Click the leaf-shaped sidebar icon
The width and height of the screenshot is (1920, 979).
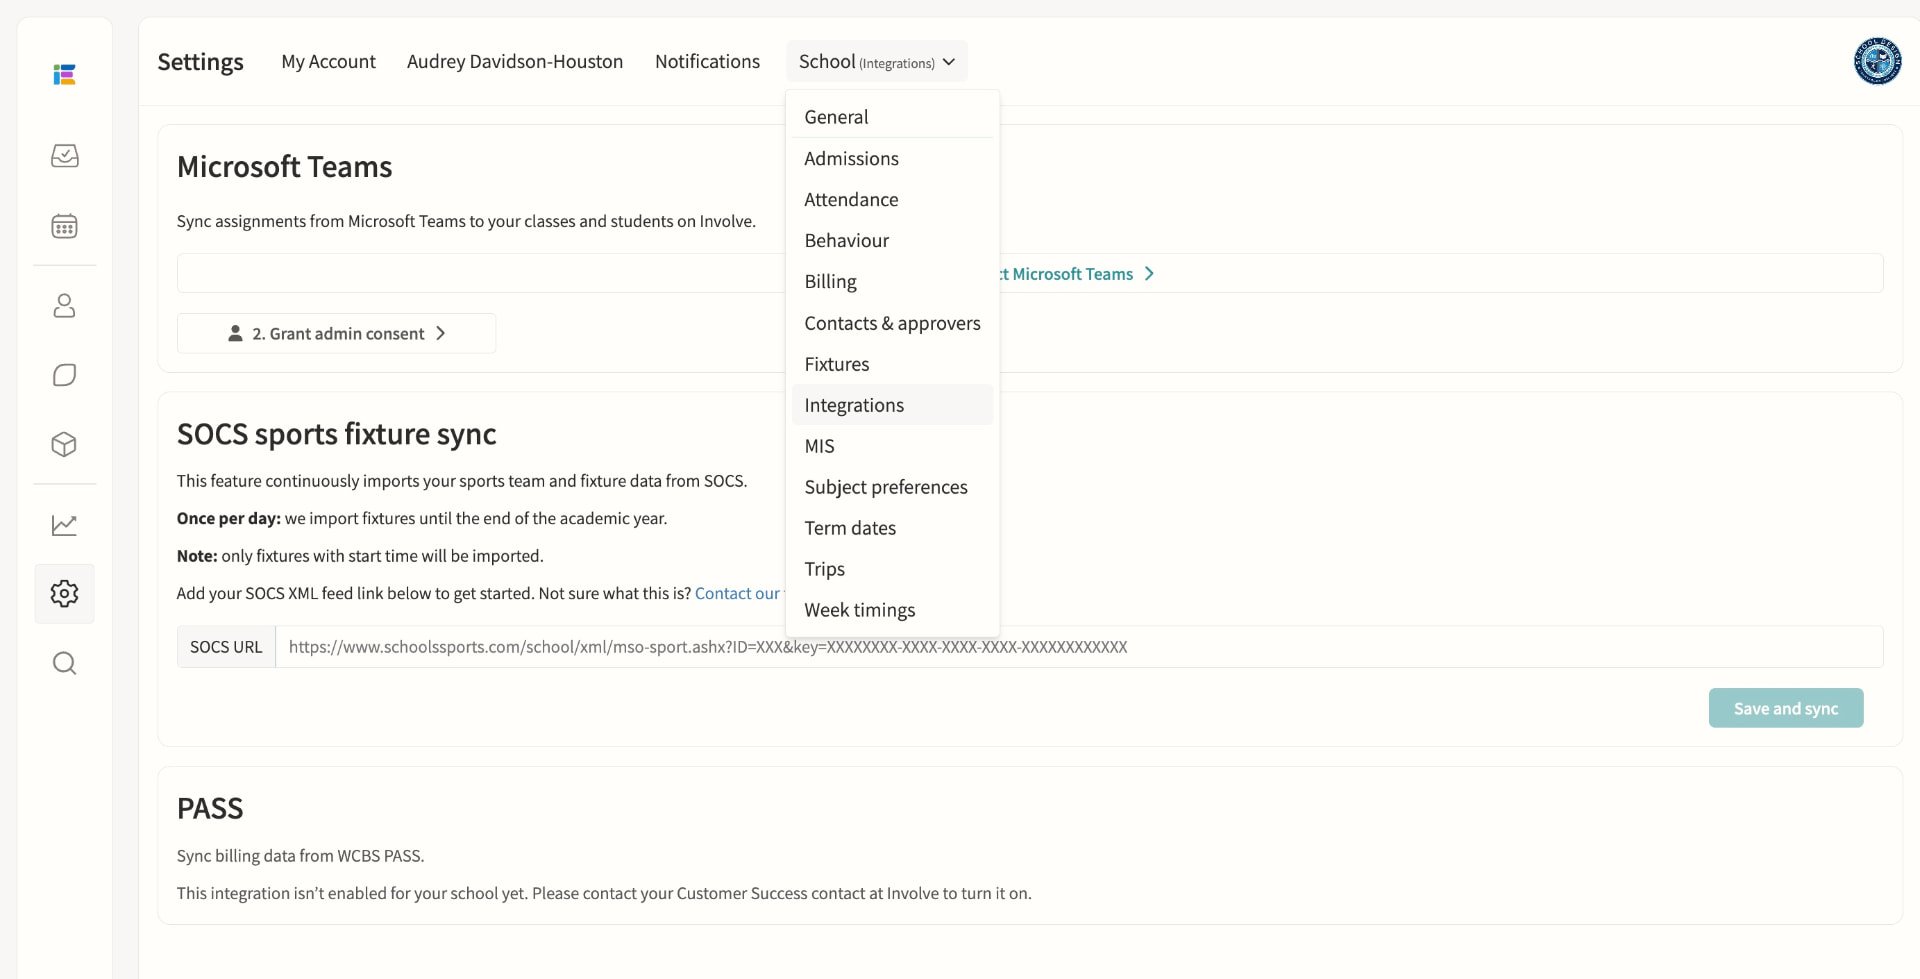pos(64,375)
